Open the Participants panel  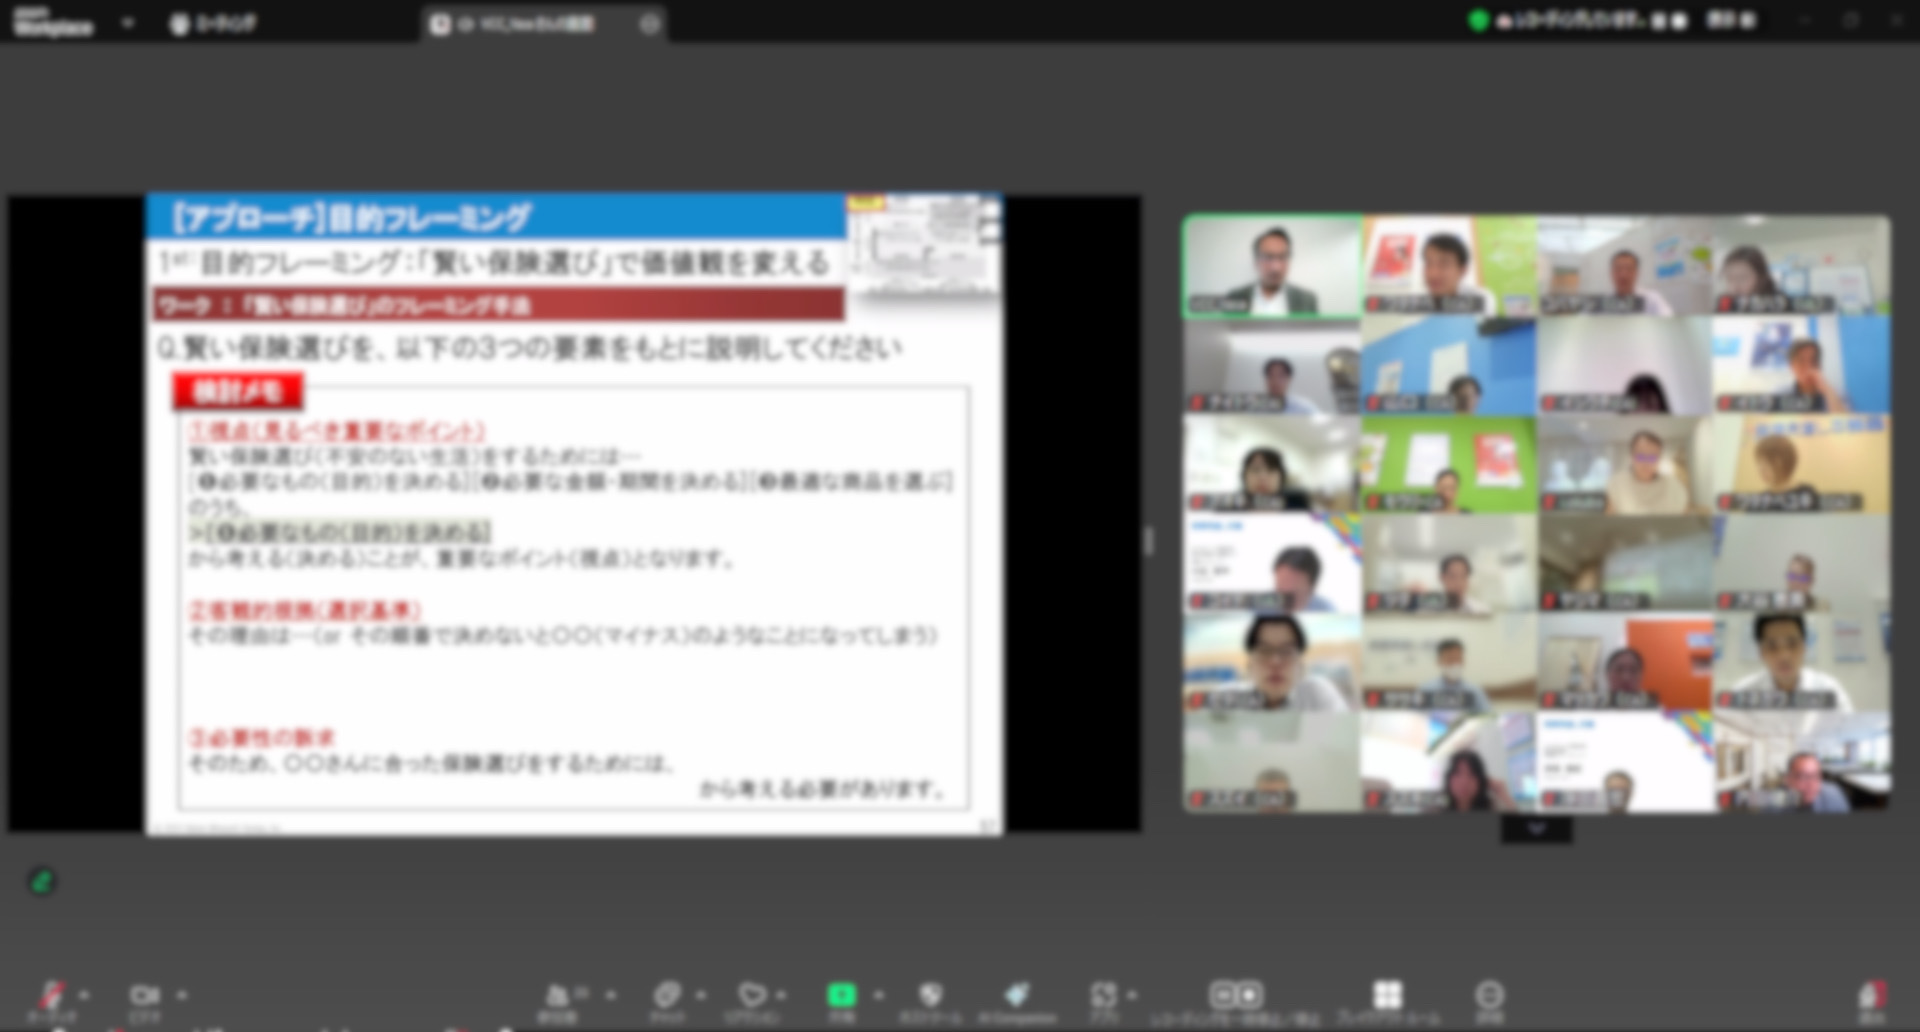(x=557, y=996)
